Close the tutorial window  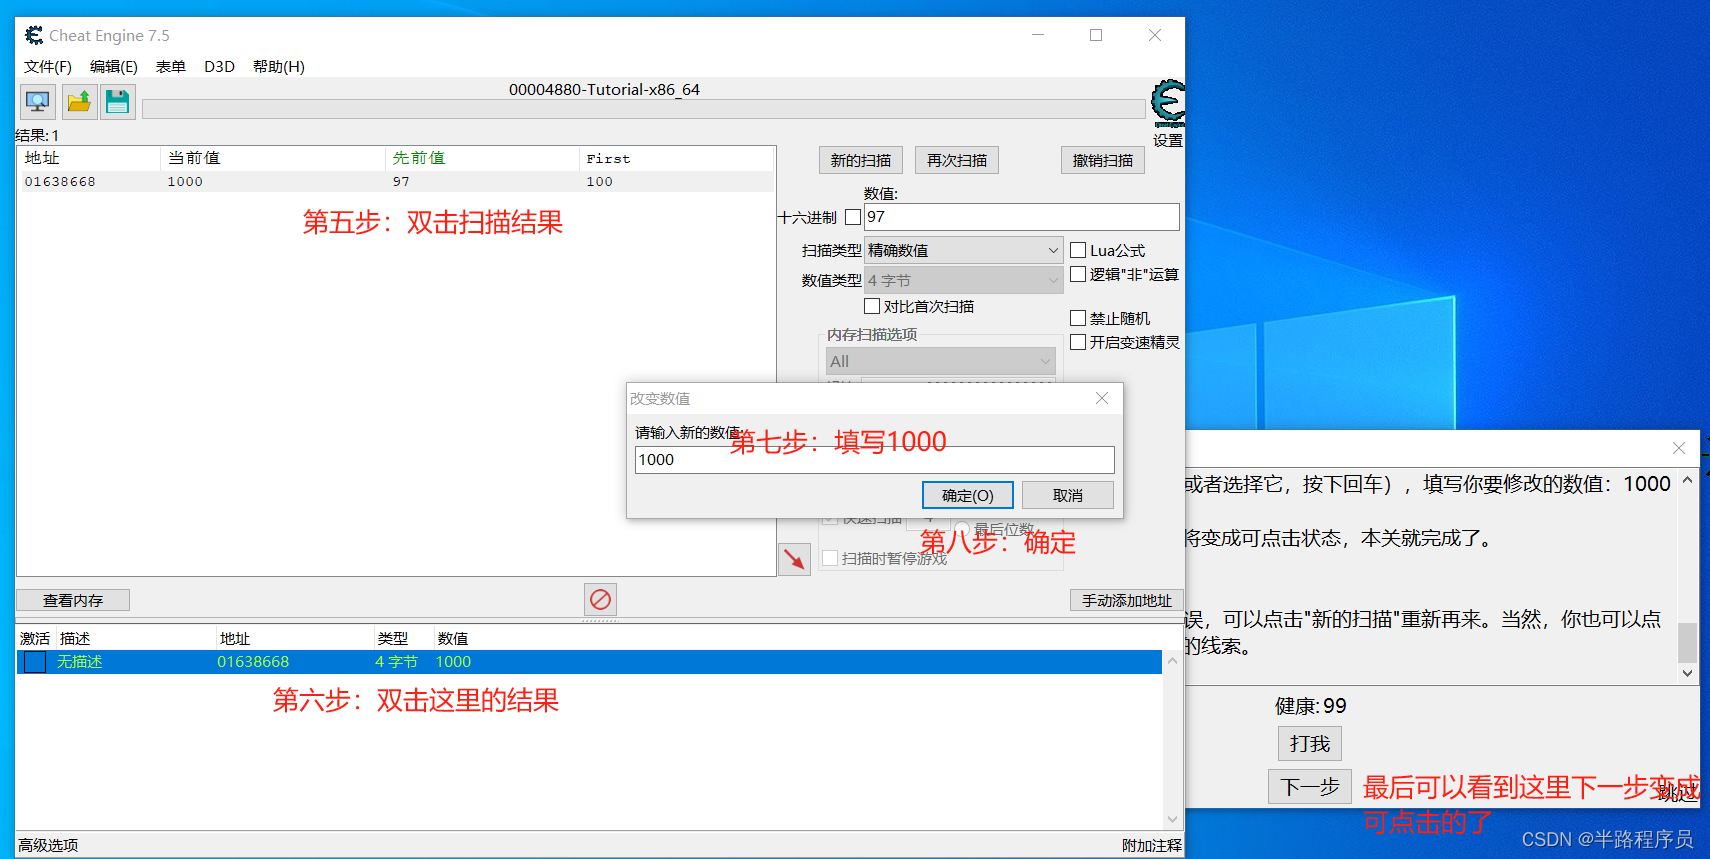[x=1679, y=448]
